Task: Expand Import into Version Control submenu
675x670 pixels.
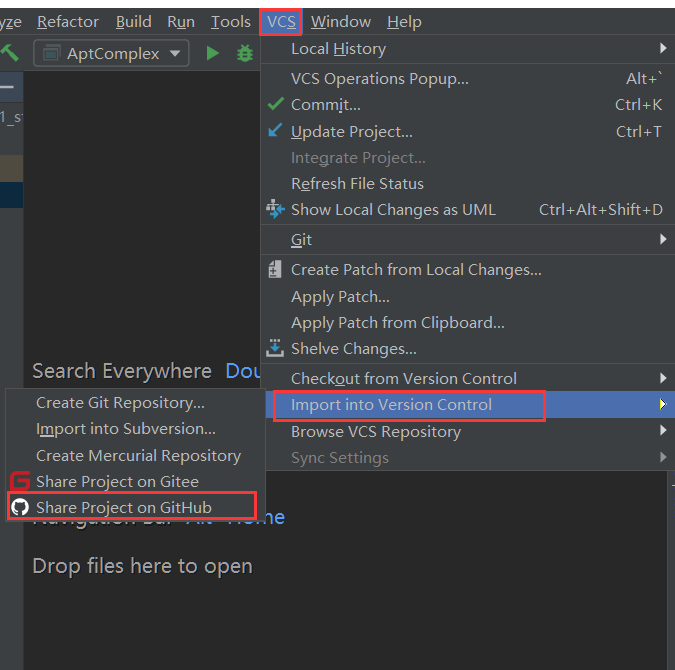Action: pos(468,405)
